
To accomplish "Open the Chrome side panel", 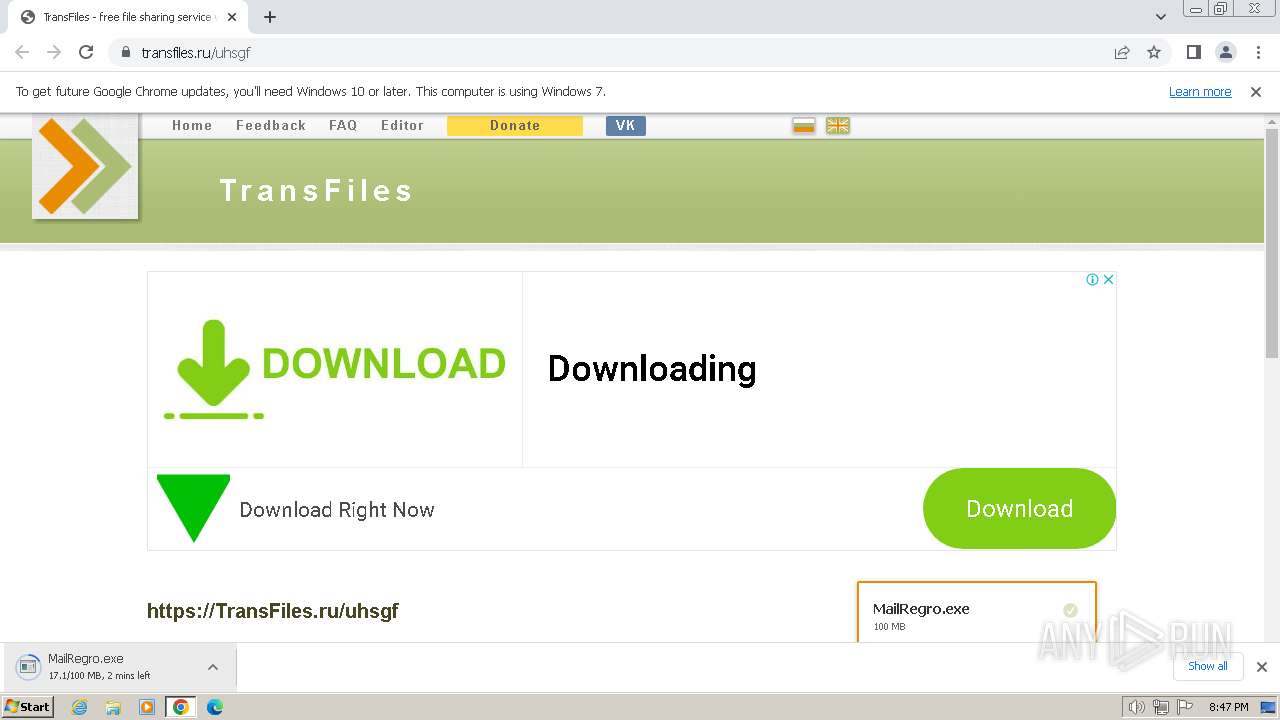I will [1194, 52].
